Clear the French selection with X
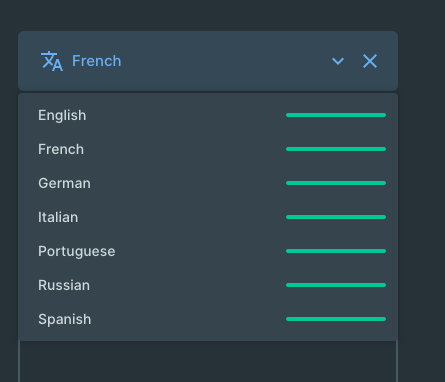 click(x=370, y=61)
